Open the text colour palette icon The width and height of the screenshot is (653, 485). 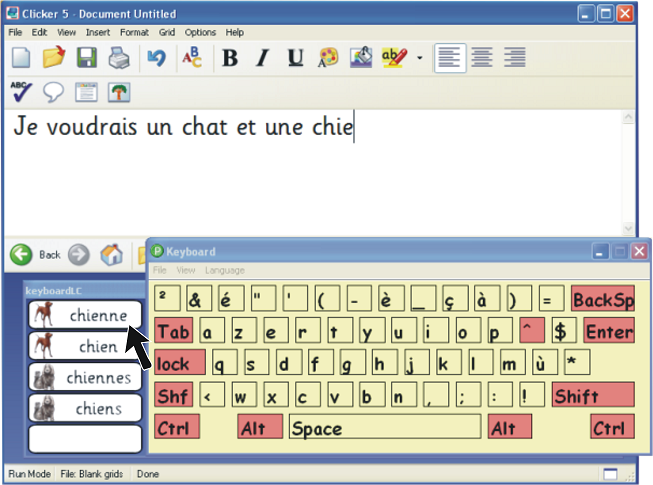tap(328, 57)
